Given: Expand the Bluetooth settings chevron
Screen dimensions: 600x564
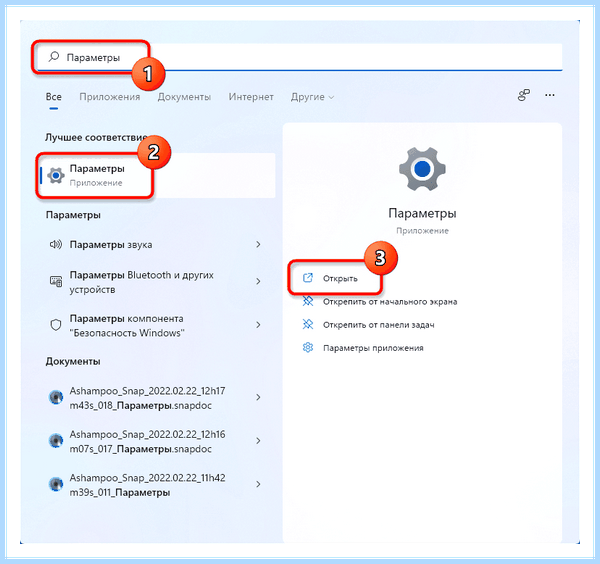Looking at the screenshot, I should 258,281.
